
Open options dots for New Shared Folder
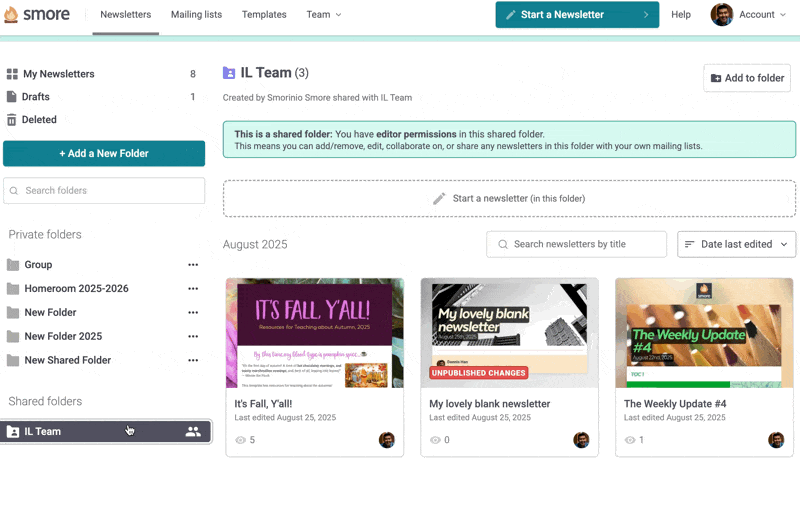coord(193,361)
